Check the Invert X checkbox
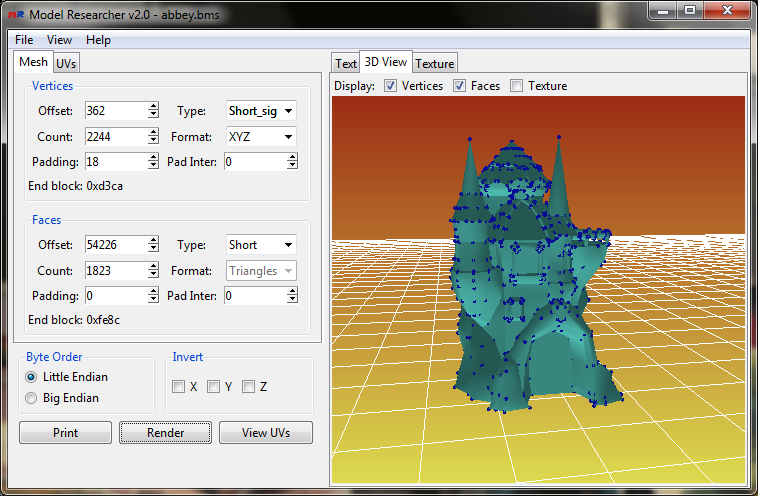Screen dimensions: 758x496 [x=178, y=387]
